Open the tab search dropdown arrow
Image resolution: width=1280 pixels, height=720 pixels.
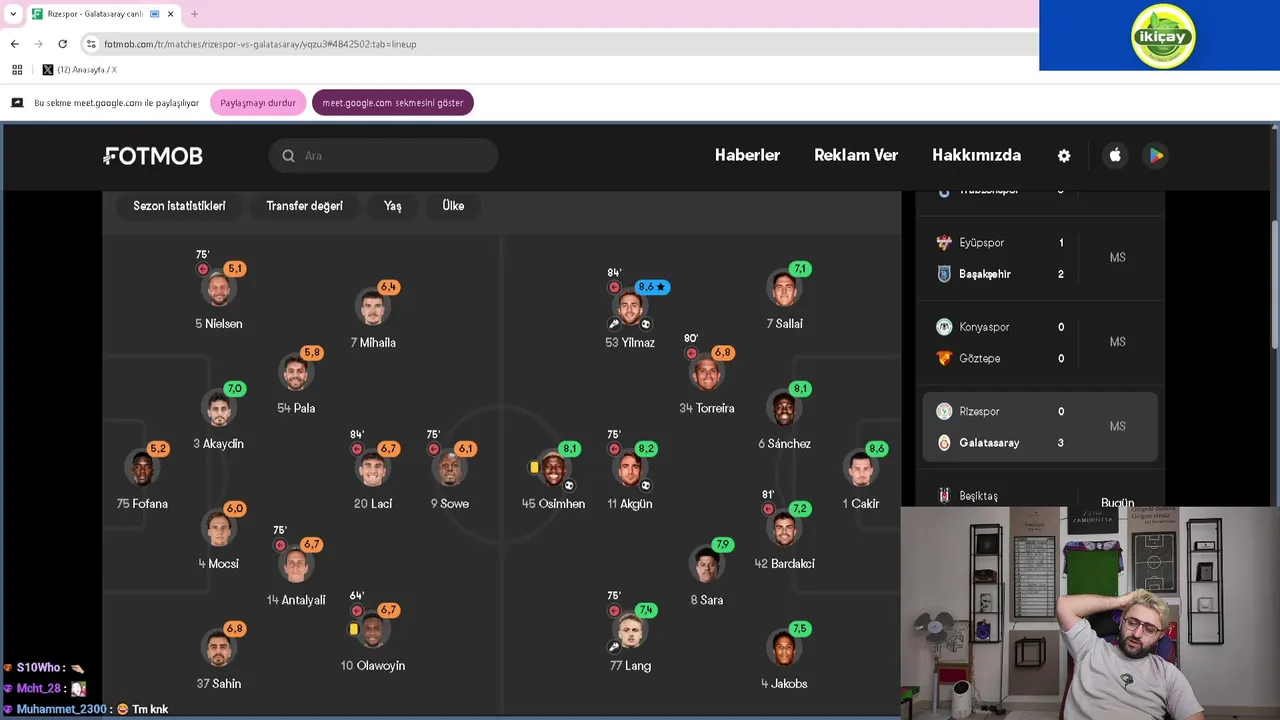pos(12,14)
